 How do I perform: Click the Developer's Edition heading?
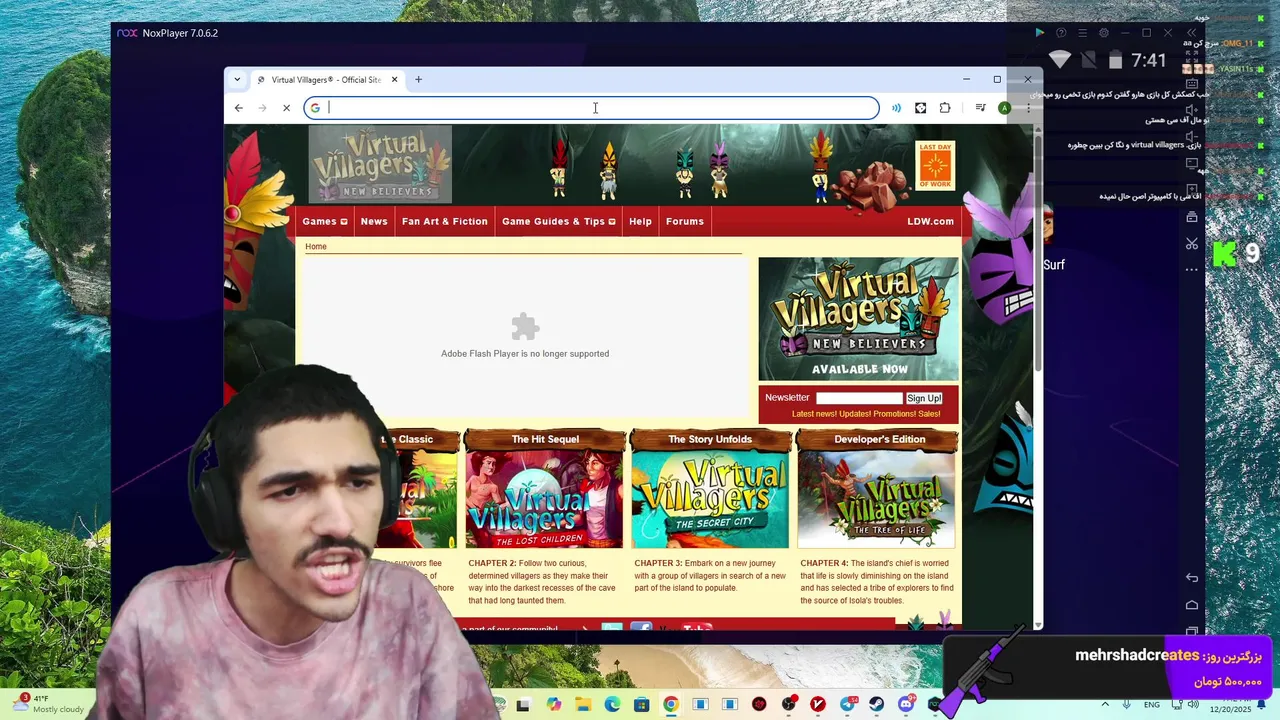[x=880, y=439]
